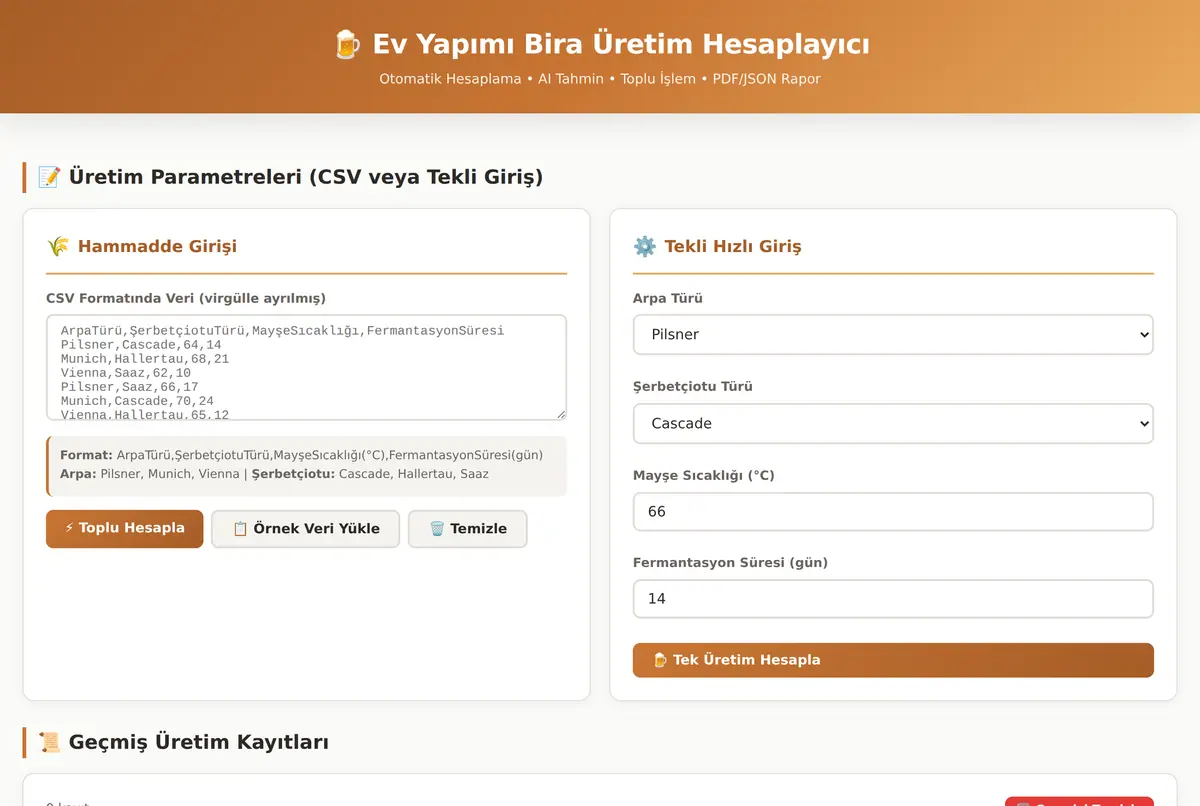Image resolution: width=1200 pixels, height=806 pixels.
Task: Clear the CSV input with Temizle
Action: (467, 528)
